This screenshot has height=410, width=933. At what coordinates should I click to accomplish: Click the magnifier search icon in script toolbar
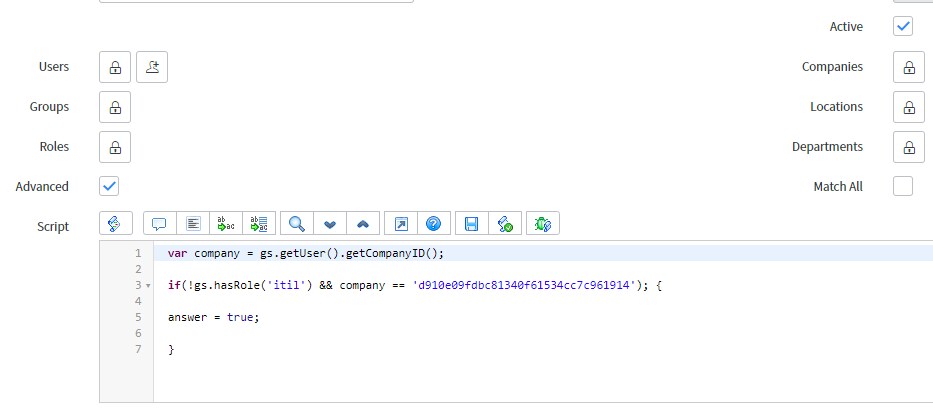tap(296, 224)
